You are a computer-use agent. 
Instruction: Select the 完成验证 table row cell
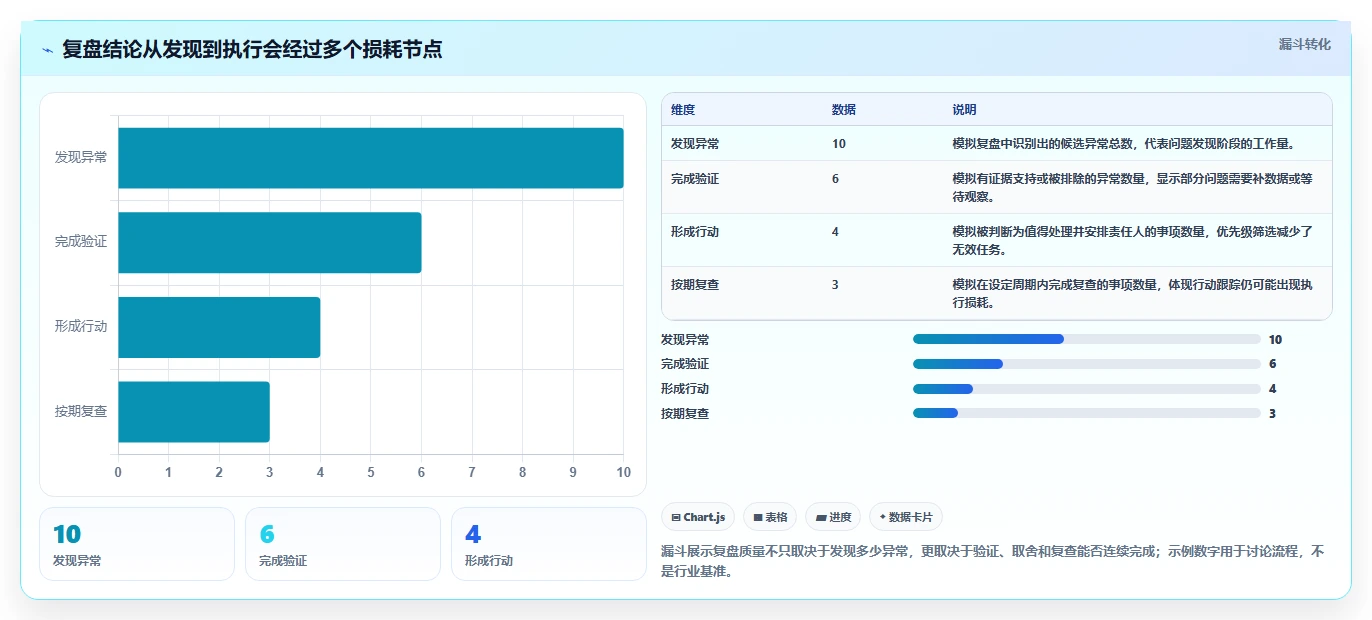coord(695,178)
